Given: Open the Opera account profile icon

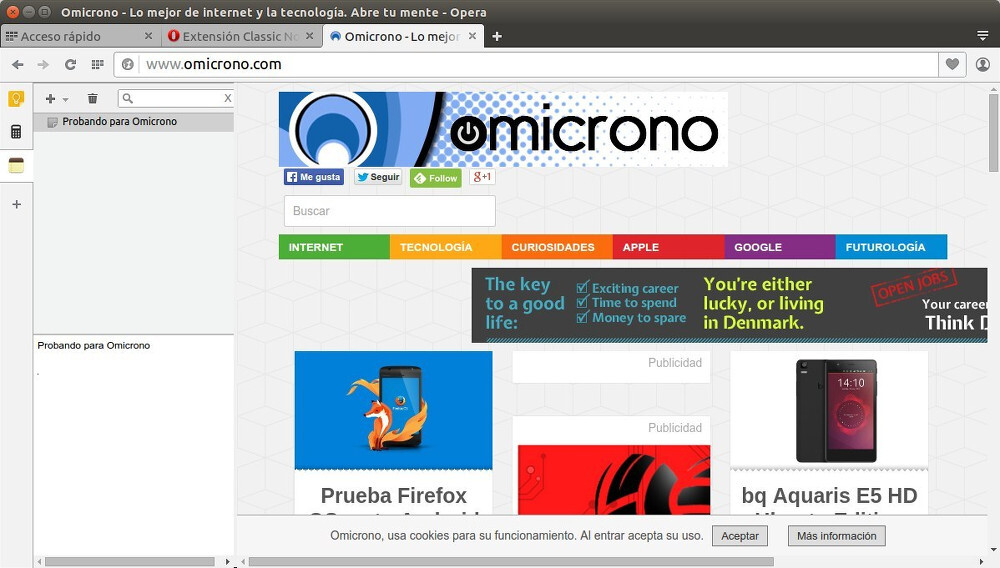Looking at the screenshot, I should coord(982,65).
